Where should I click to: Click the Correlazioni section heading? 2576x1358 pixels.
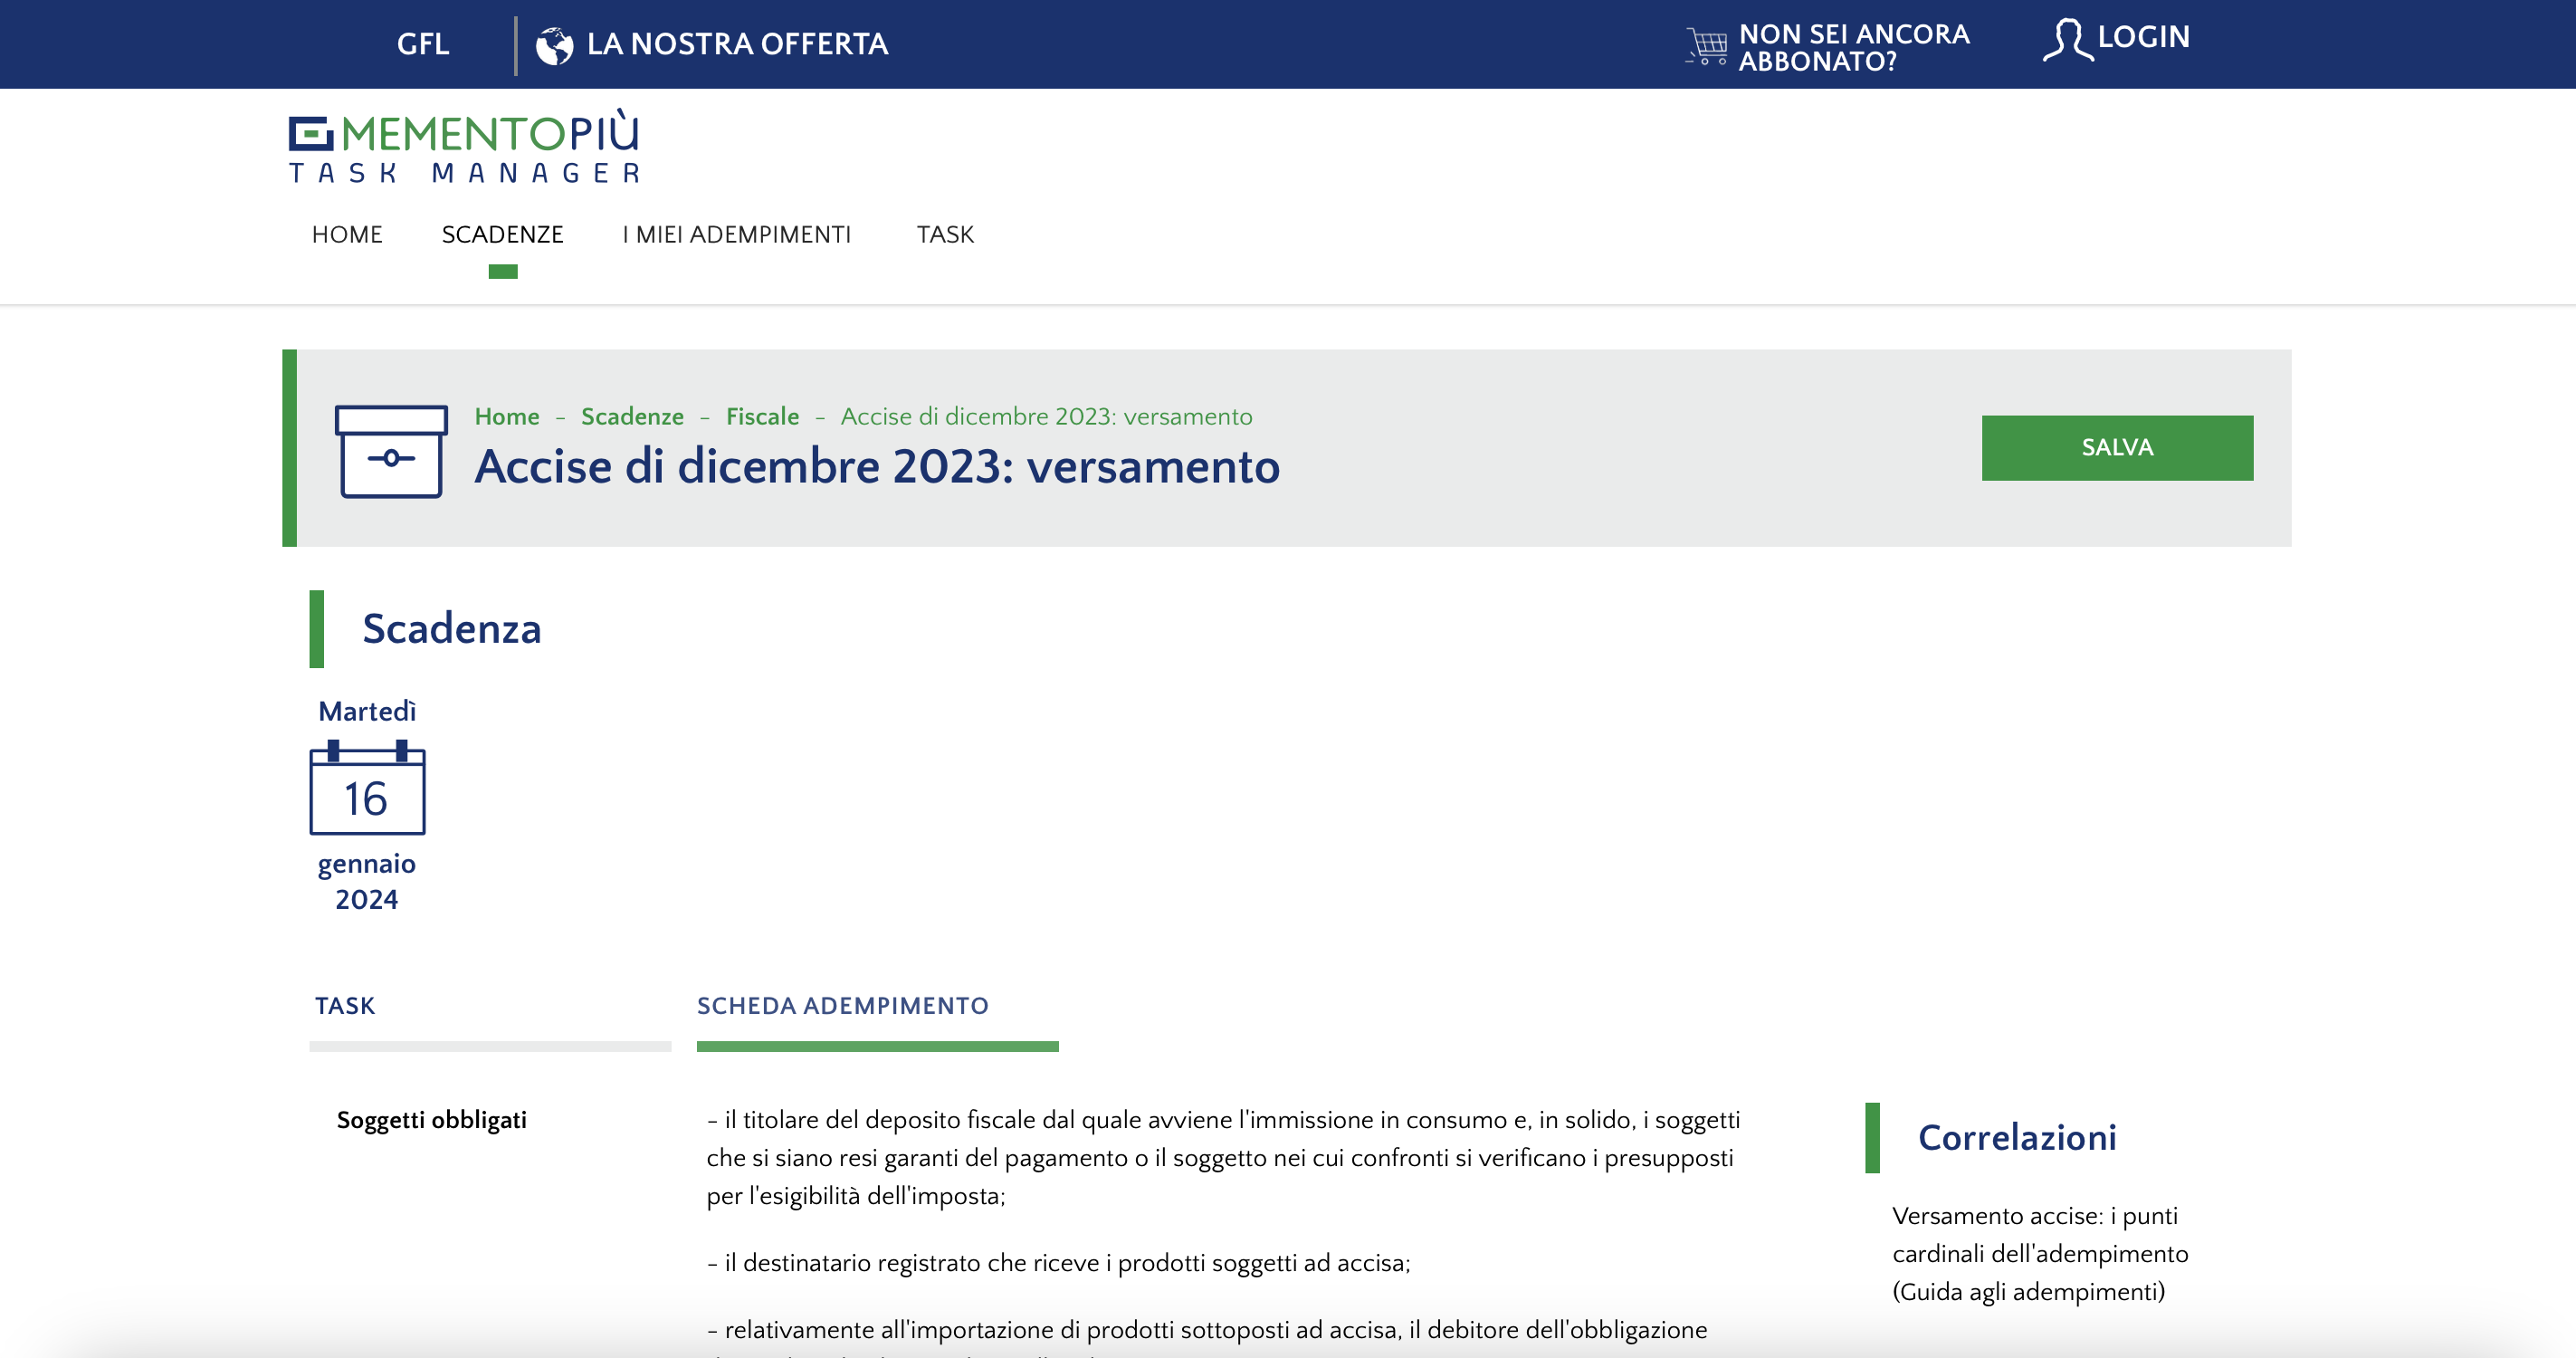(x=2017, y=1137)
